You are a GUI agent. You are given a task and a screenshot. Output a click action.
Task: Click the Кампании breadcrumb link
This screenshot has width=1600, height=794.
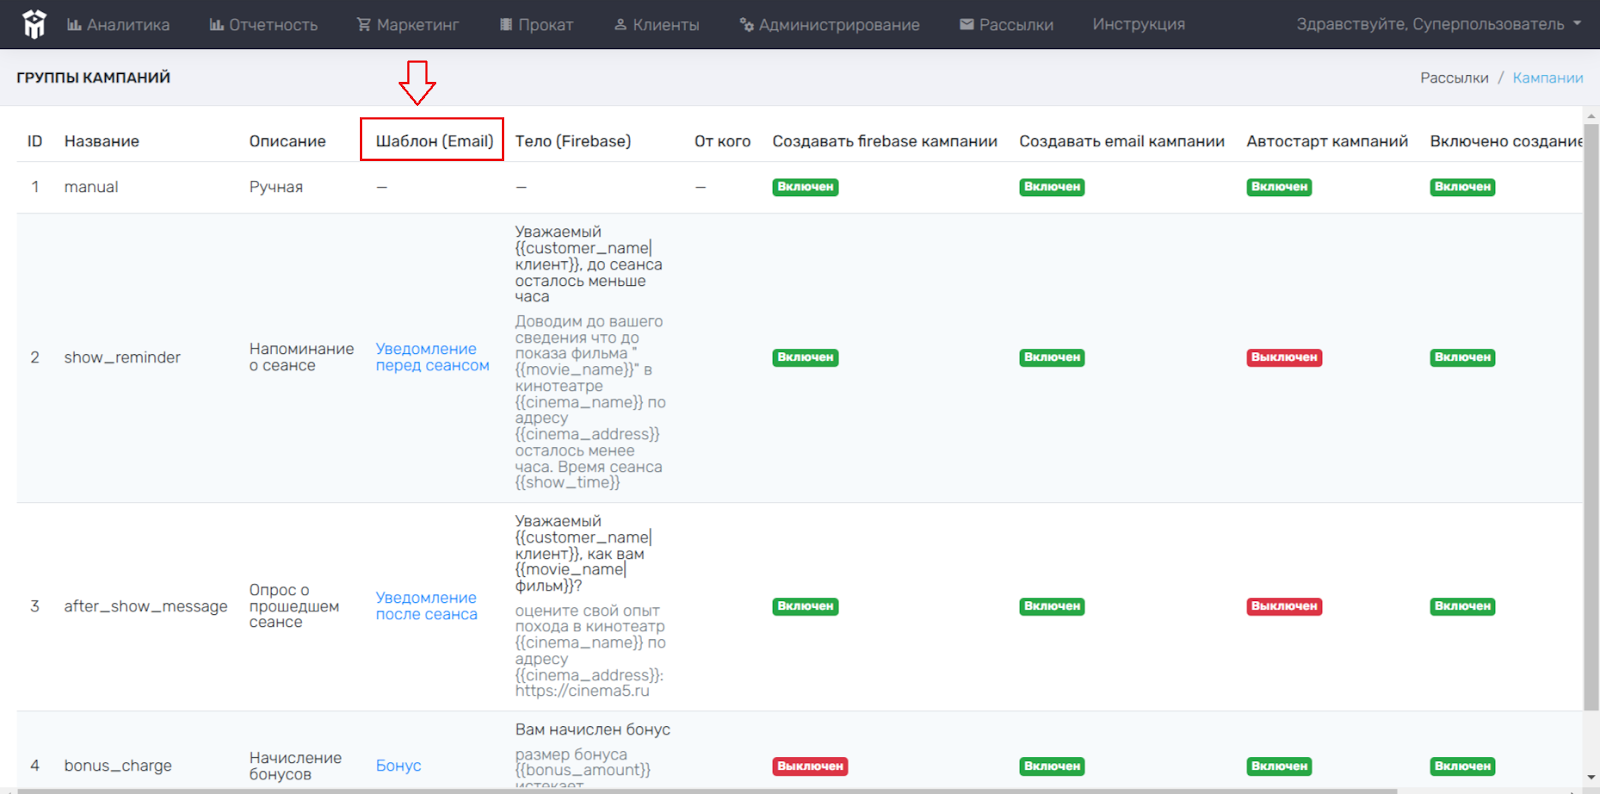(x=1547, y=78)
